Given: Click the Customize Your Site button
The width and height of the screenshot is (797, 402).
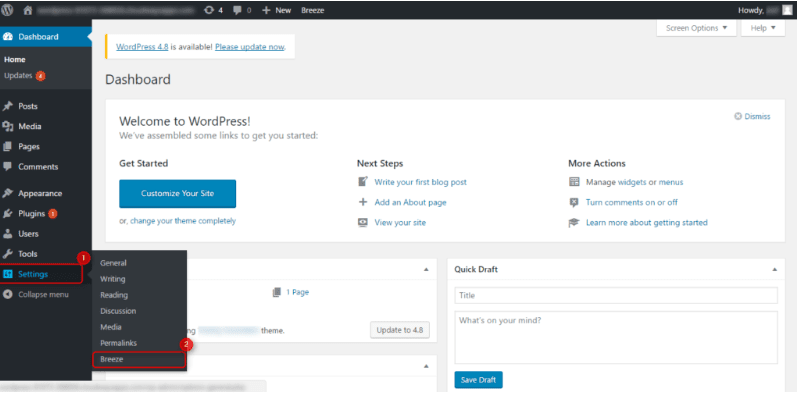Looking at the screenshot, I should [x=177, y=193].
